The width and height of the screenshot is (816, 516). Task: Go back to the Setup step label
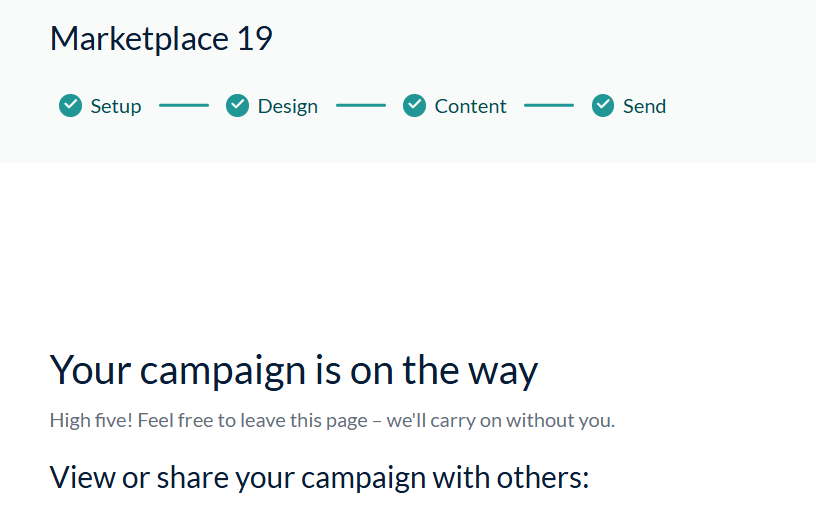[116, 106]
